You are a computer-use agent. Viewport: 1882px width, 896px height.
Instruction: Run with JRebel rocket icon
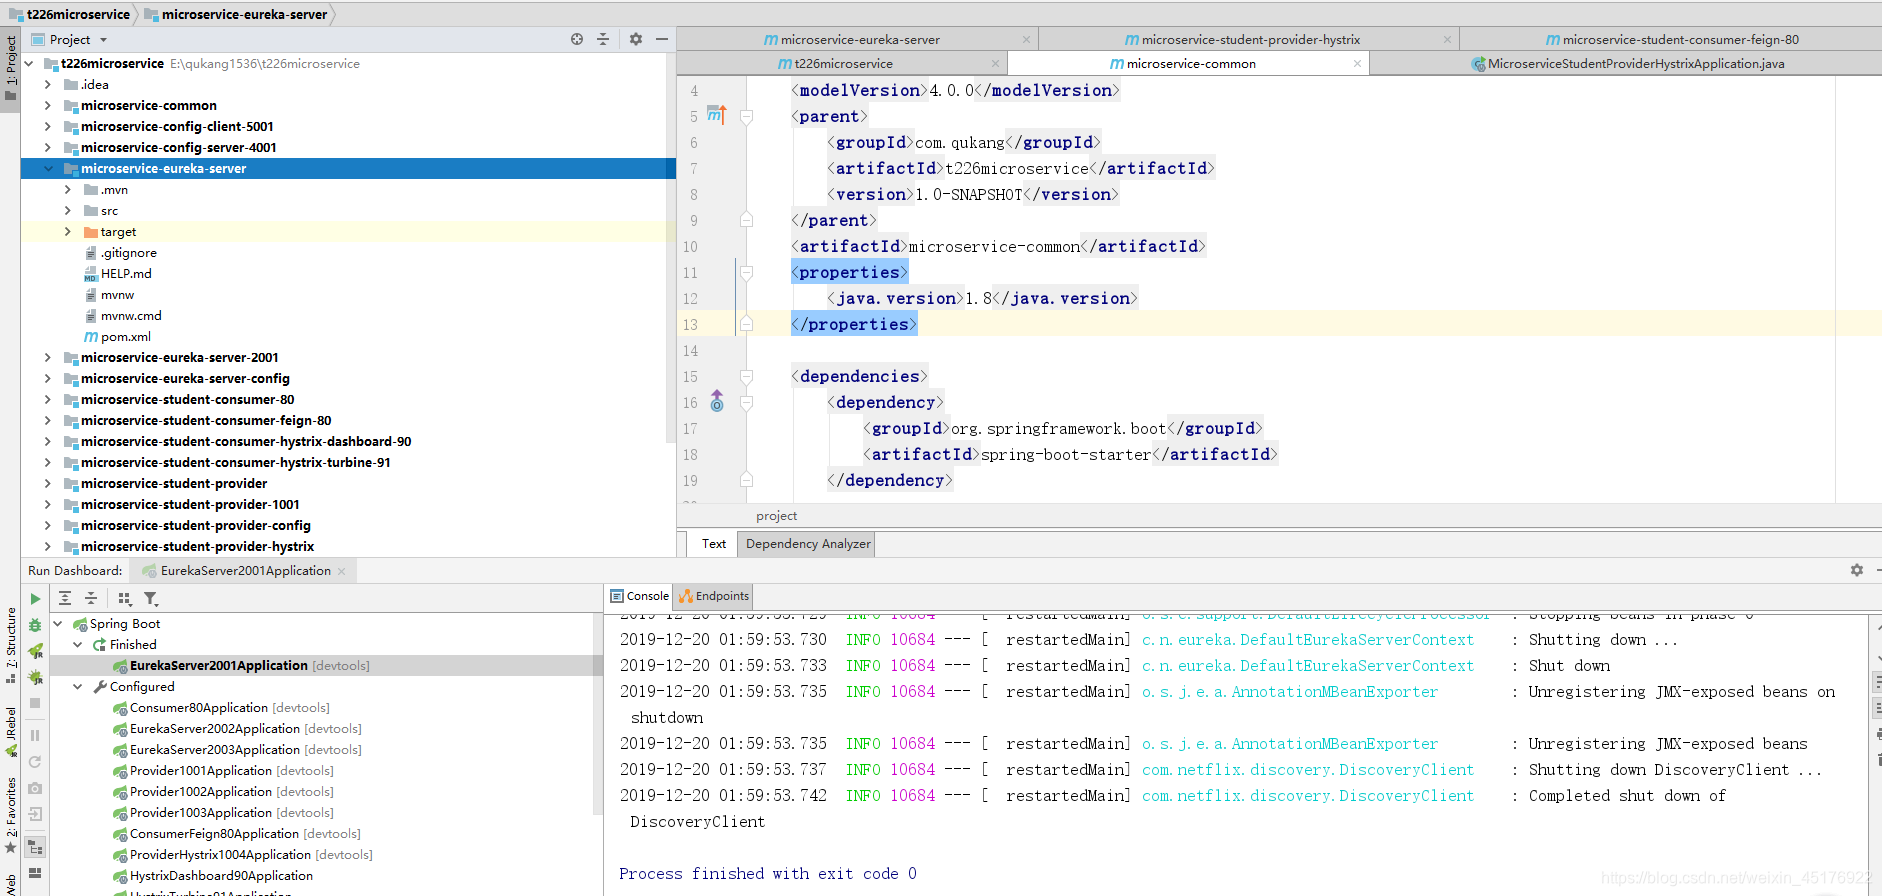click(35, 651)
